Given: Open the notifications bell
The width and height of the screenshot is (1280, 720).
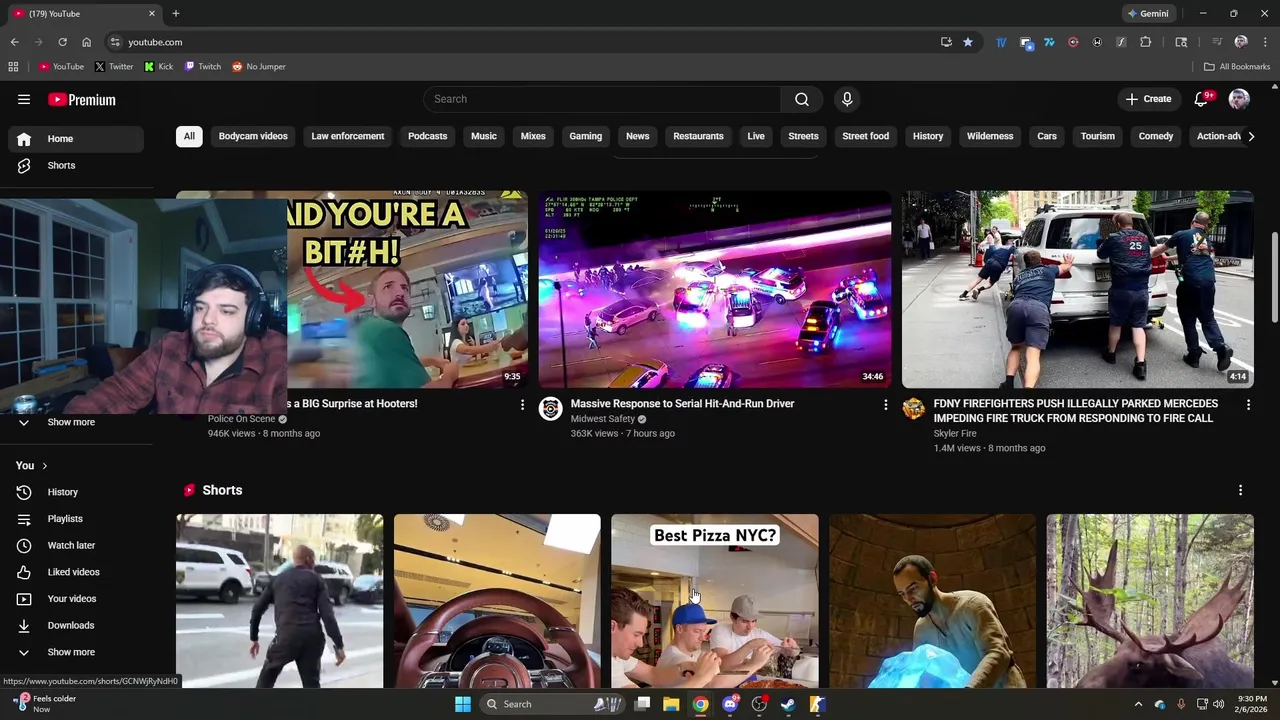Looking at the screenshot, I should pyautogui.click(x=1203, y=99).
